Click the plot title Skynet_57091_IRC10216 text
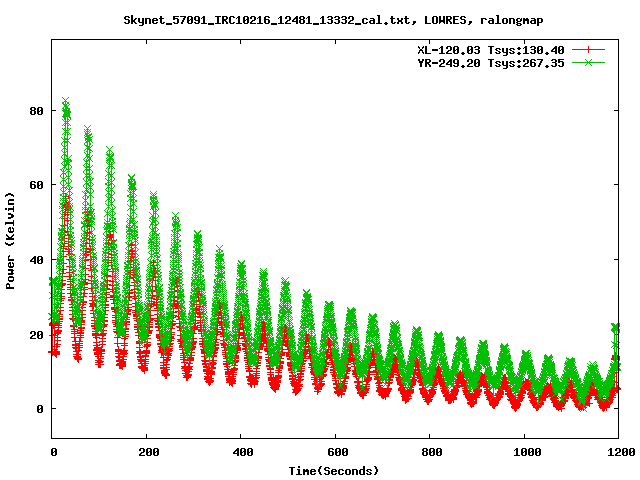Viewport: 640px width, 480px height. tap(333, 20)
